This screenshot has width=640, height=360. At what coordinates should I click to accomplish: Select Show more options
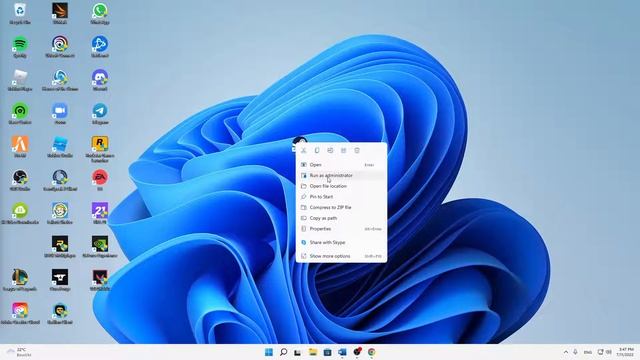pos(341,256)
